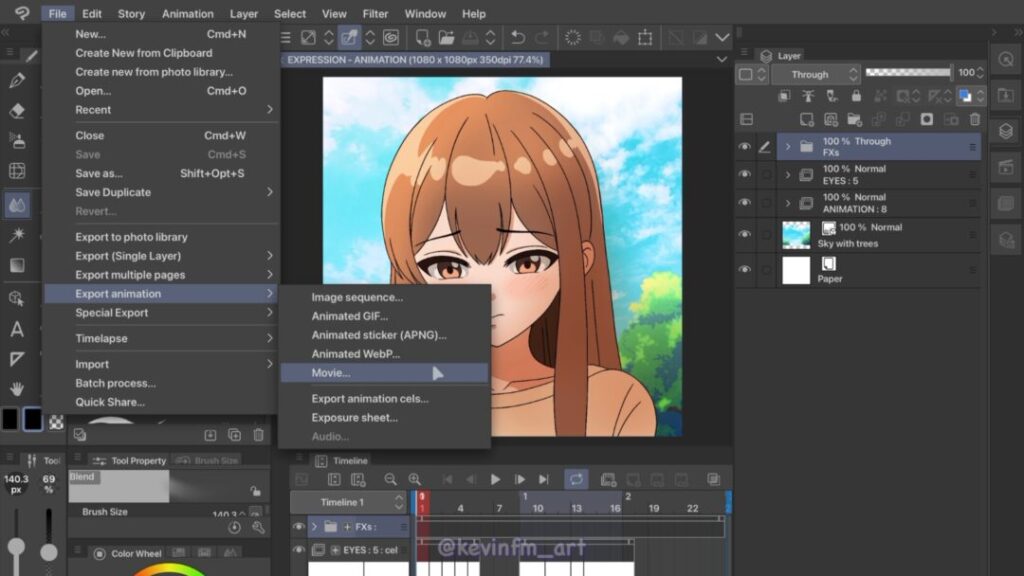
Task: Open the Edit menu in the menu bar
Action: [92, 14]
